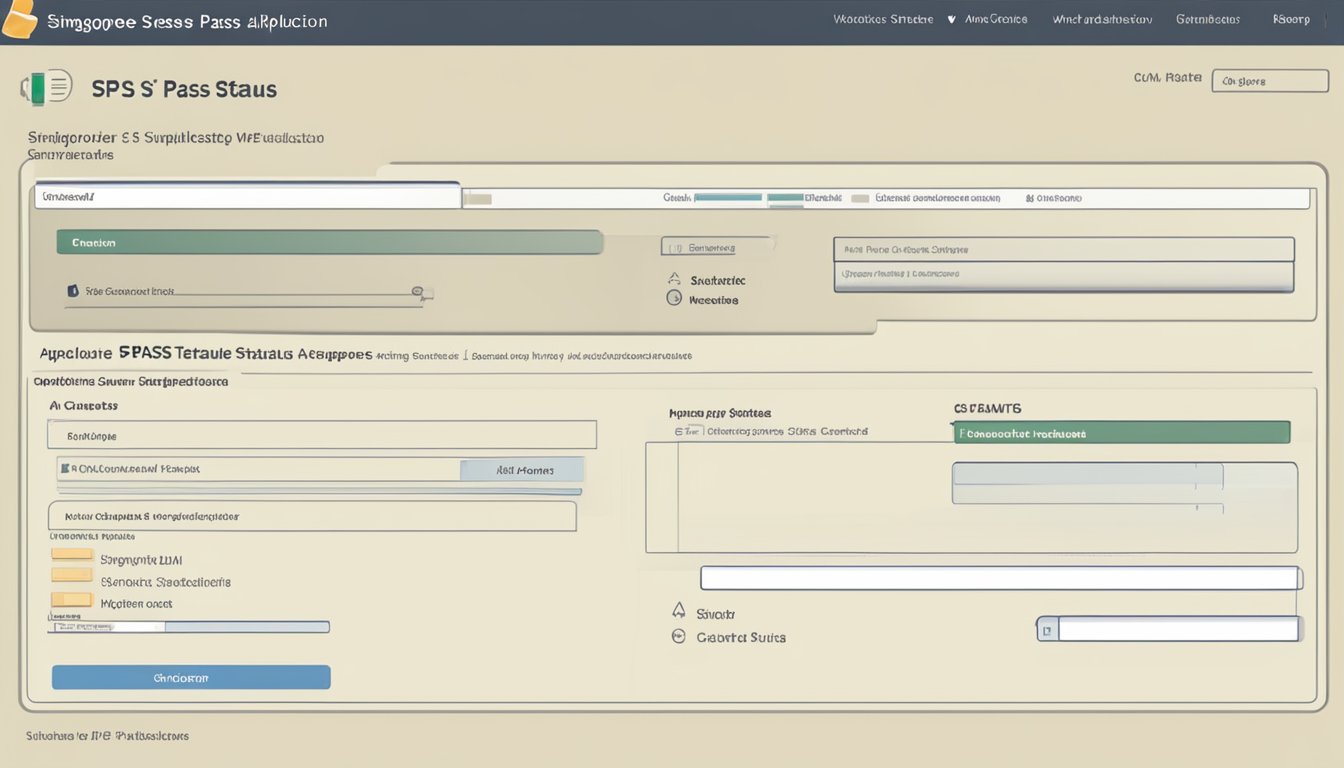Click orange swatch beside 'Sargngmte LUAI'
This screenshot has width=1344, height=768.
tap(72, 554)
